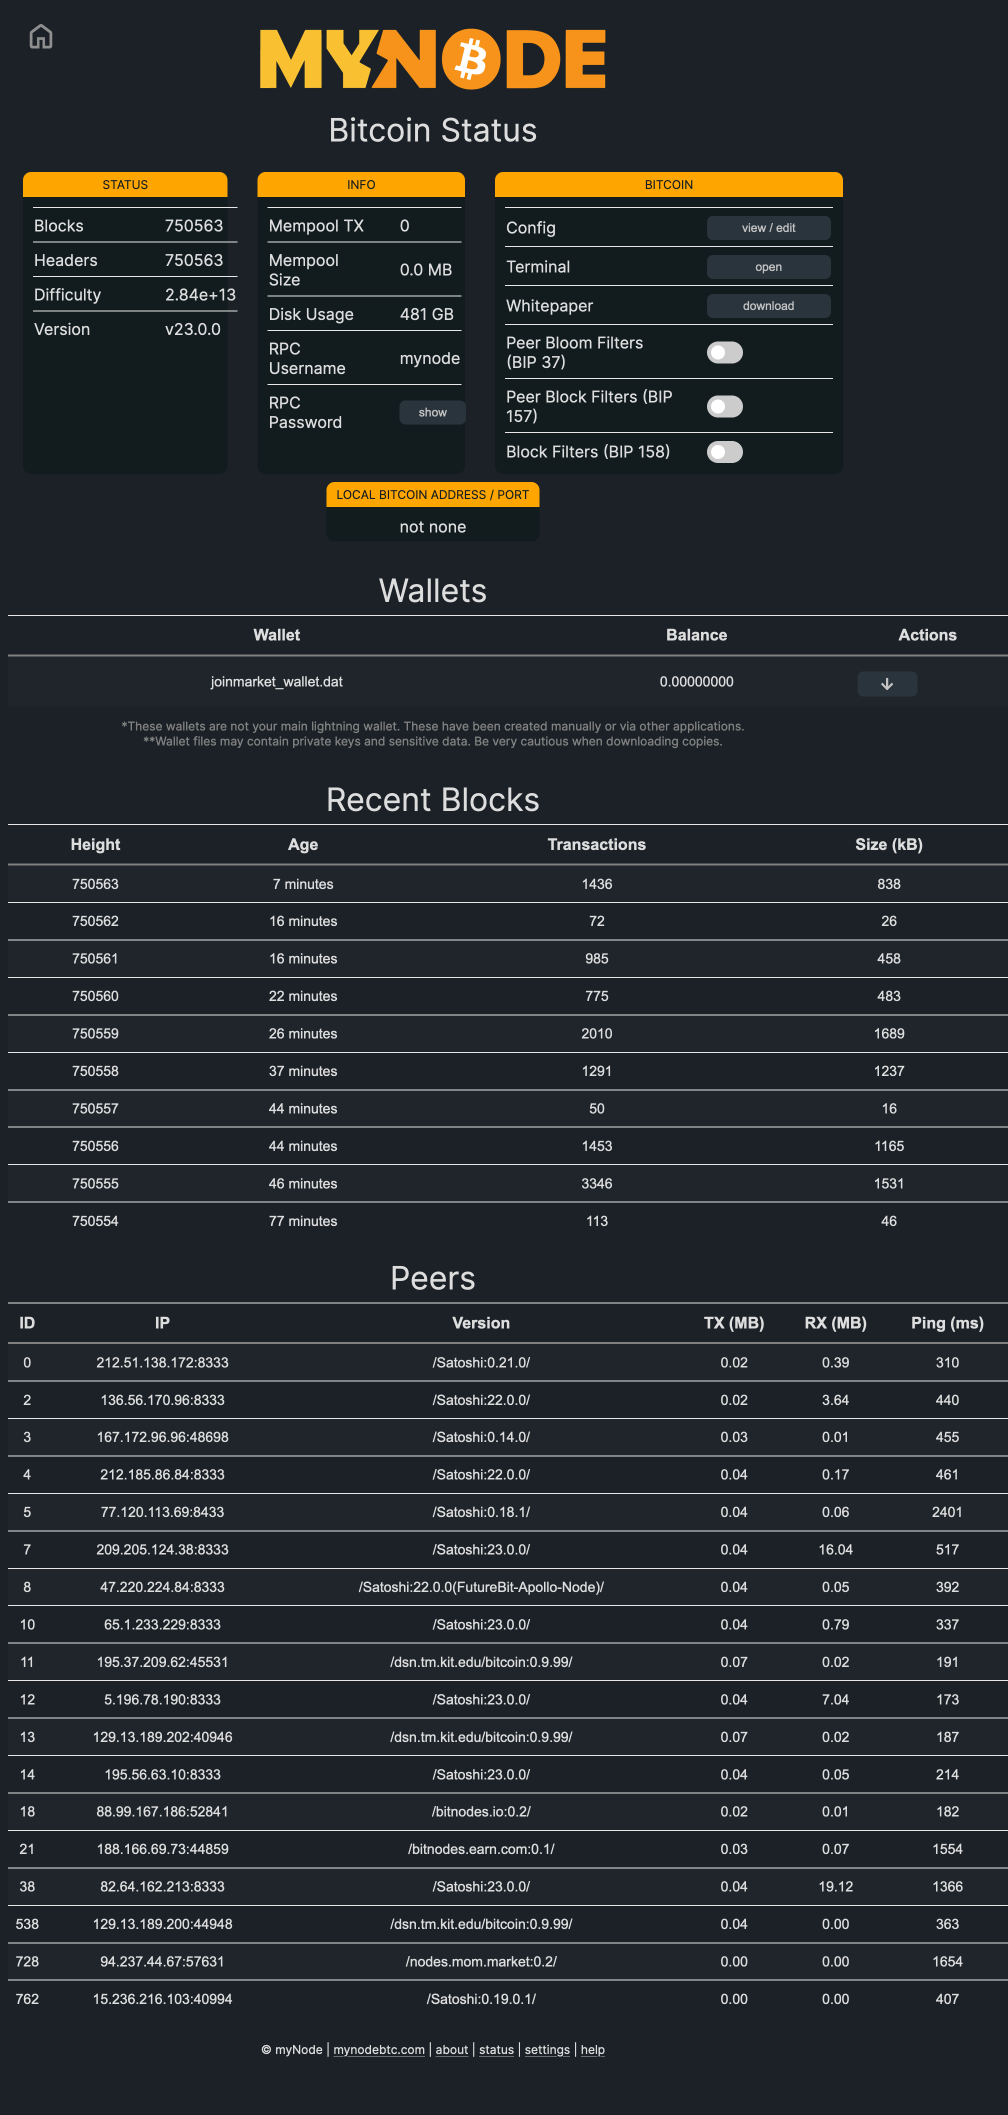Select the Height column header in Recent Blocks
Image resolution: width=1008 pixels, height=2115 pixels.
[x=95, y=845]
